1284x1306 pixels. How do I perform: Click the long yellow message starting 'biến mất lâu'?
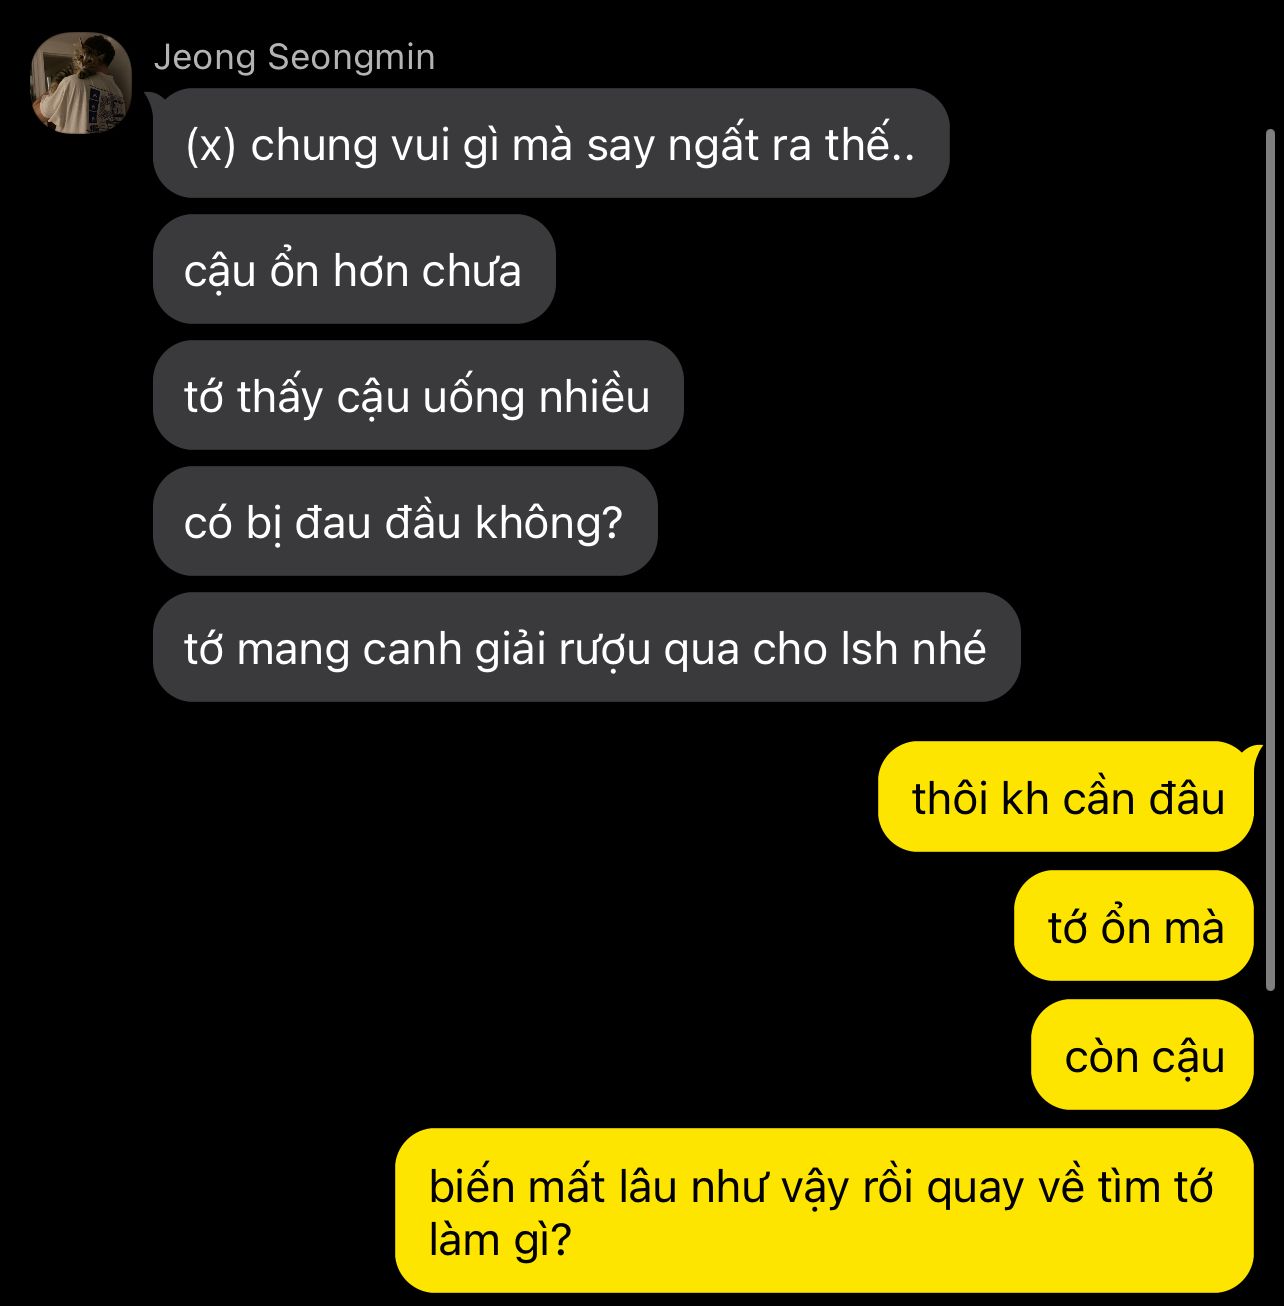tap(825, 1212)
